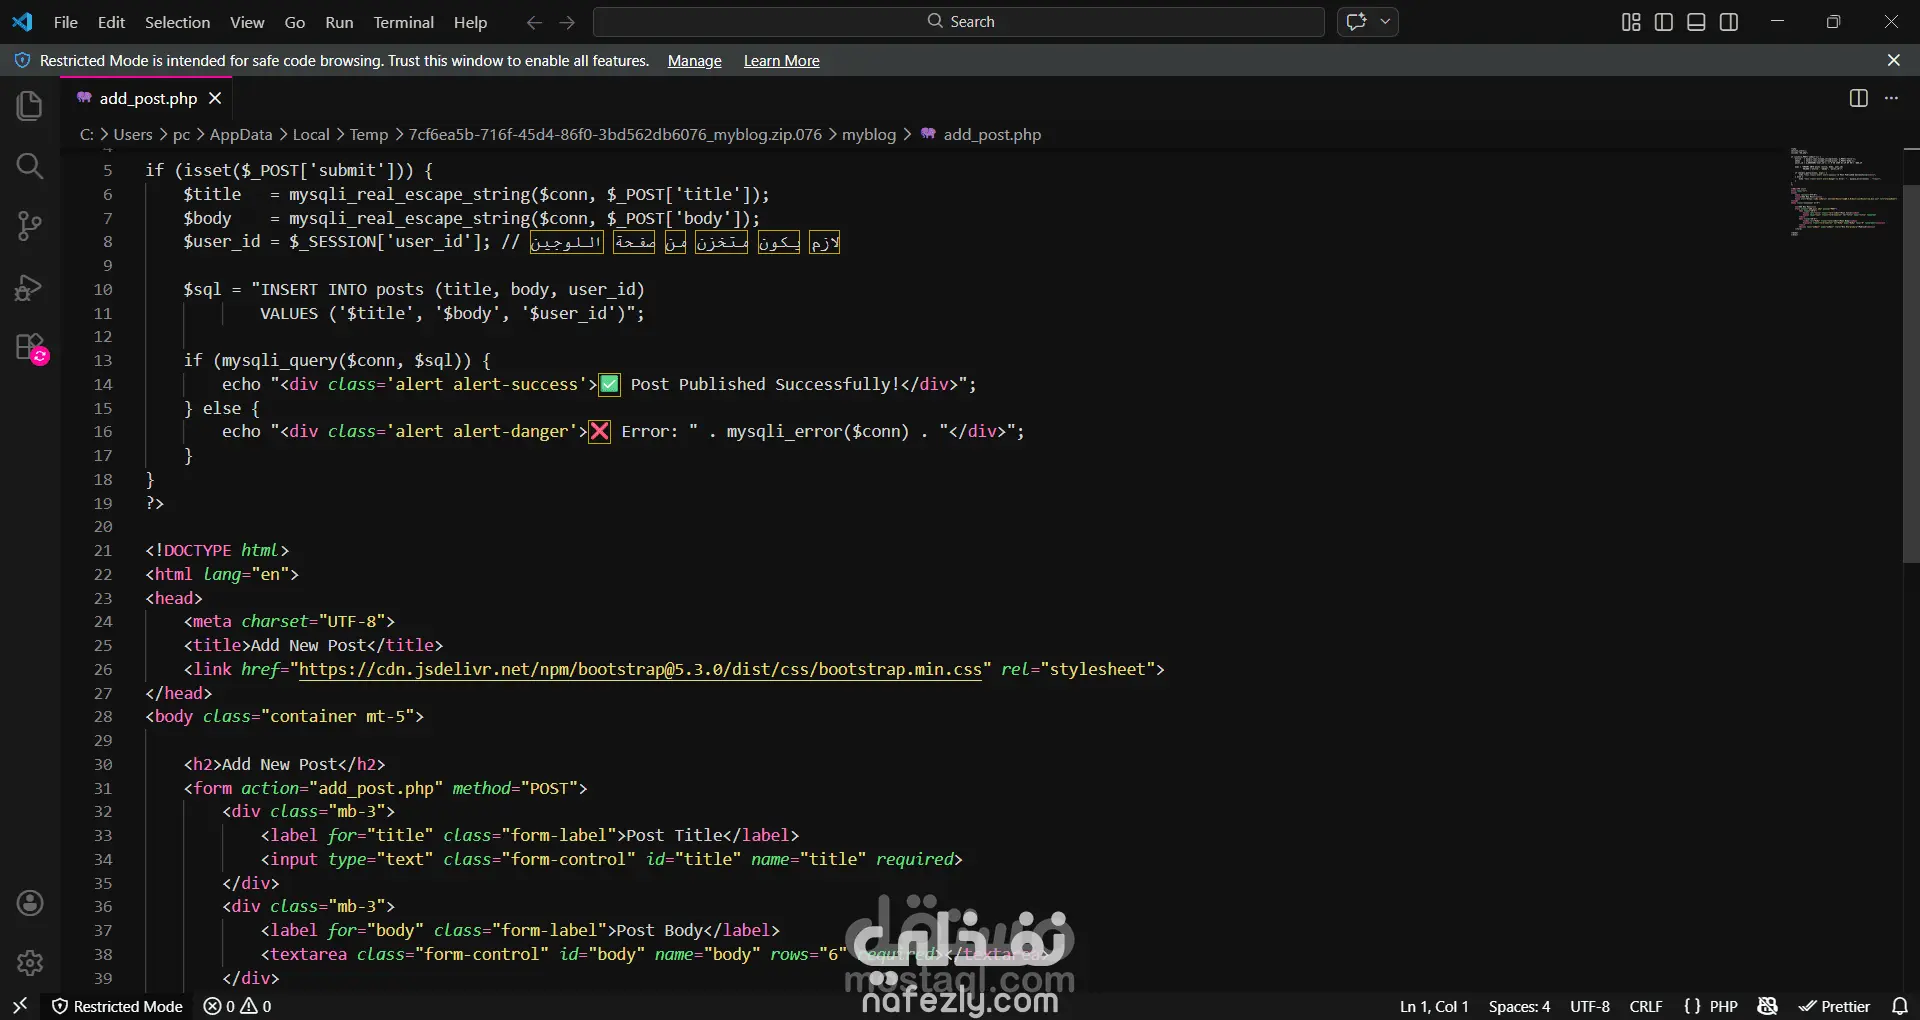This screenshot has width=1920, height=1020.
Task: Open the View menu
Action: click(247, 22)
